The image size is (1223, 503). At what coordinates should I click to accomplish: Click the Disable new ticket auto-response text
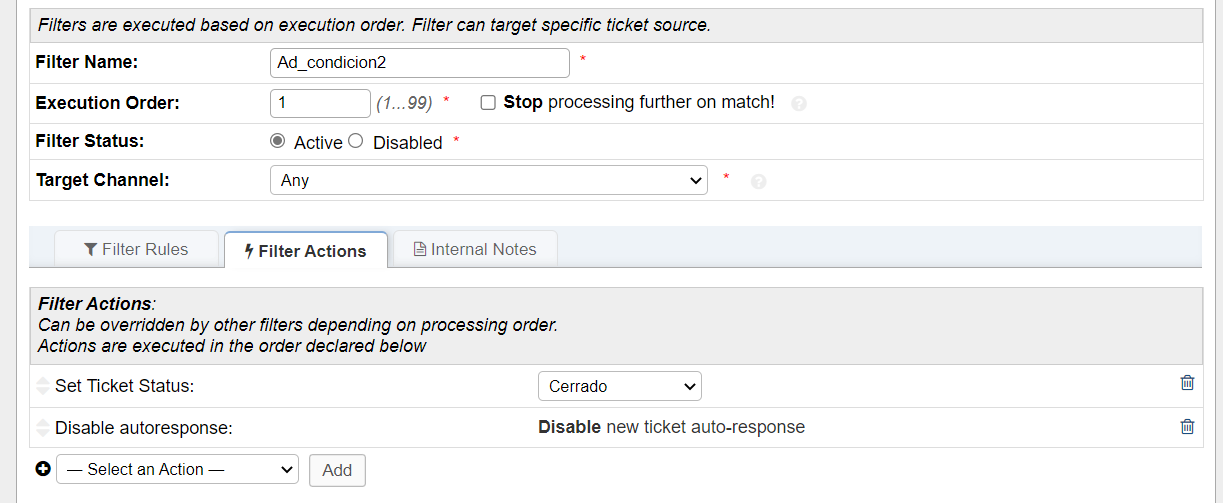[671, 427]
